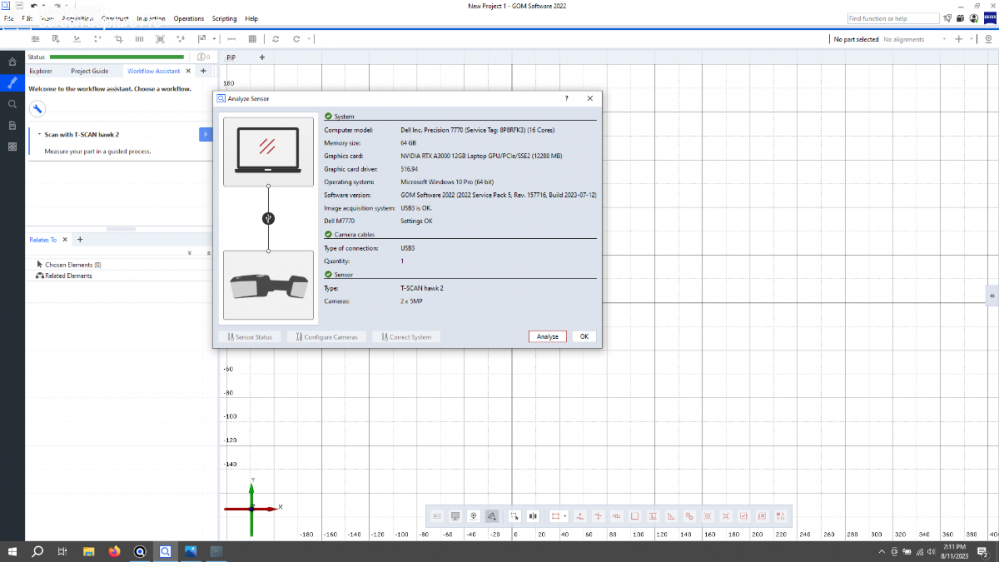999x562 pixels.
Task: Click the undo arrow in title bar
Action: pyautogui.click(x=34, y=6)
